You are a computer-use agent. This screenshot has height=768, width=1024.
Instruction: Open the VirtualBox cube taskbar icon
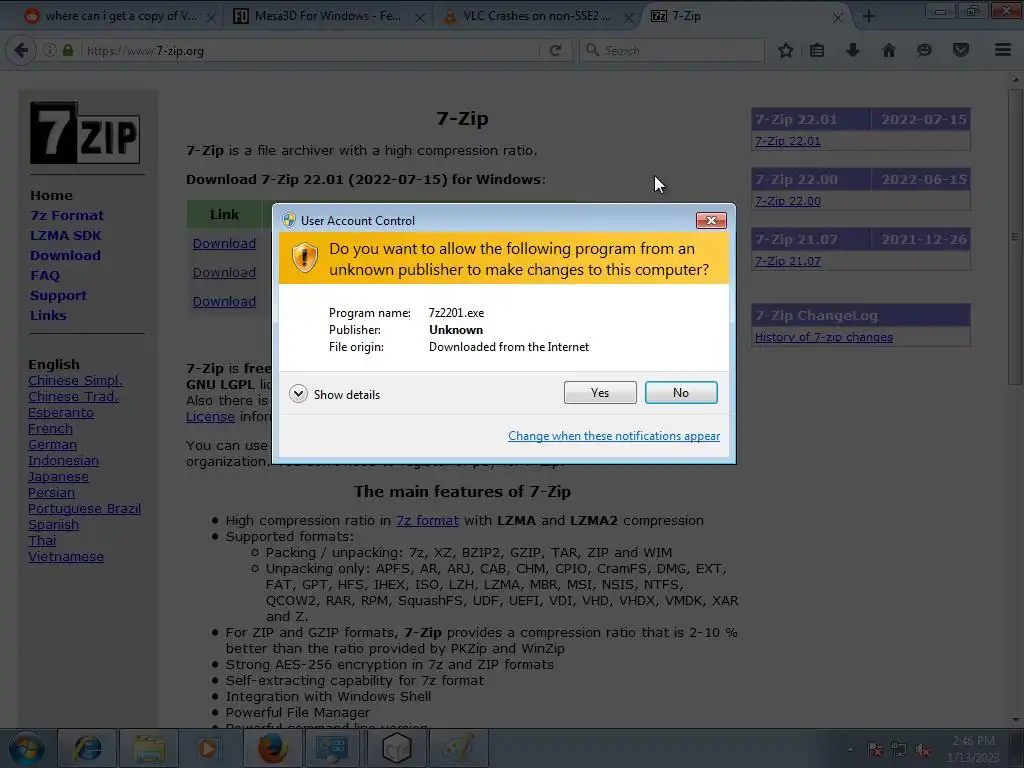point(396,748)
